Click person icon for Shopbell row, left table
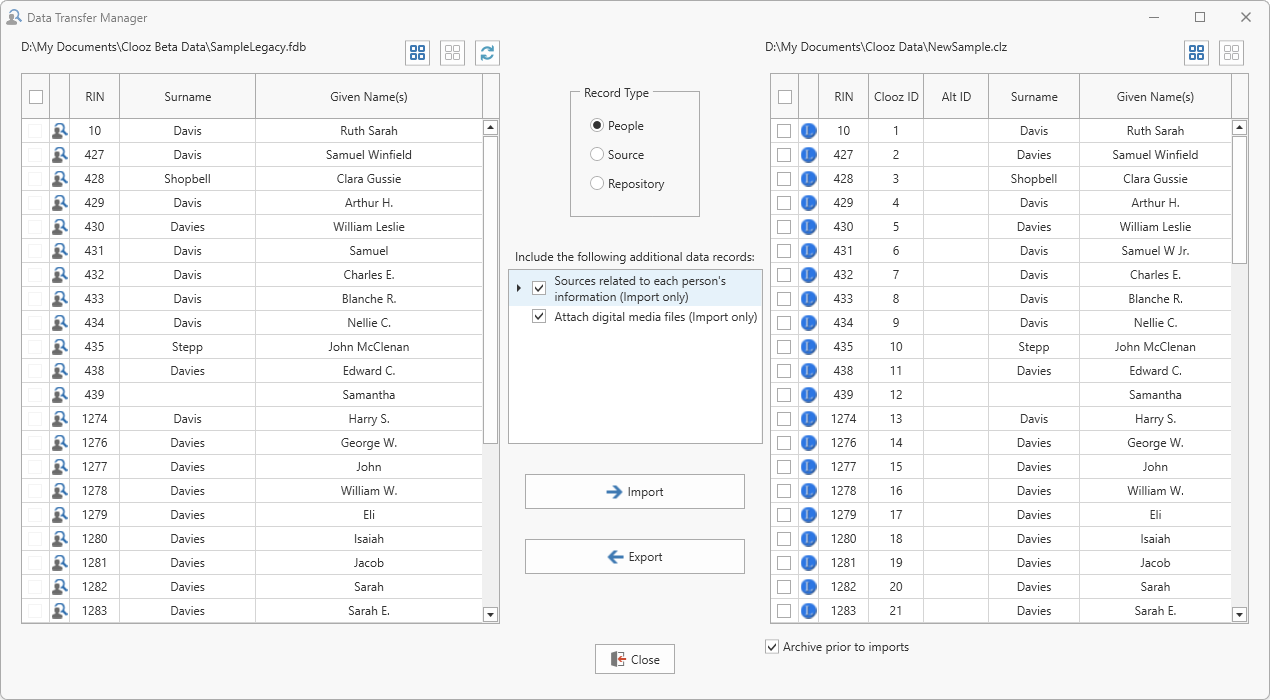1270x700 pixels. coord(60,179)
